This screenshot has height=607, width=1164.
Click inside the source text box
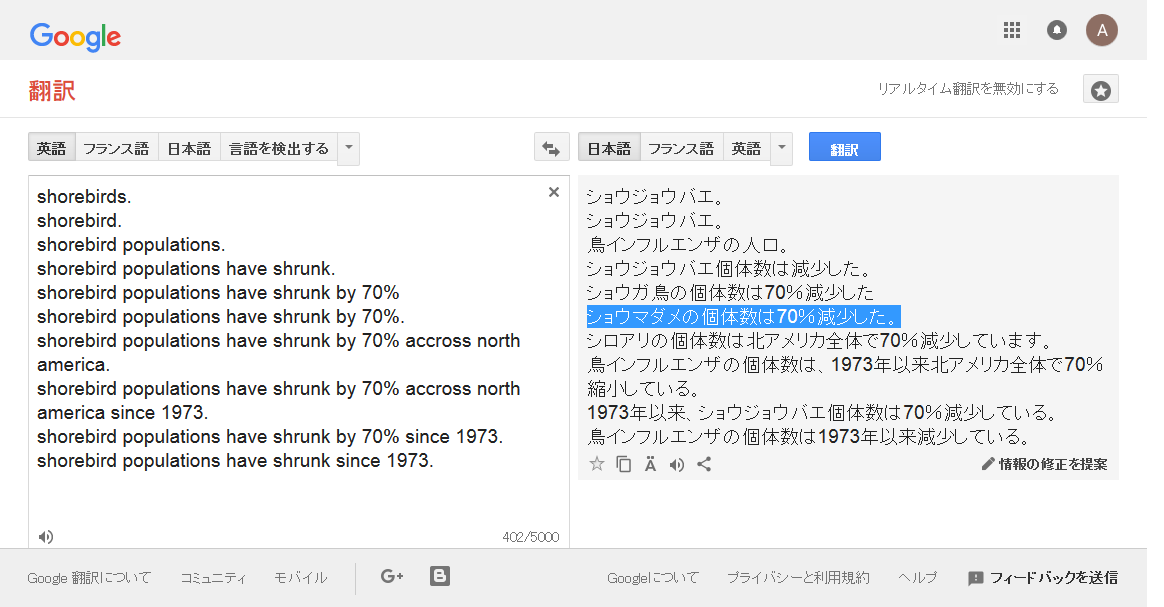[x=298, y=362]
